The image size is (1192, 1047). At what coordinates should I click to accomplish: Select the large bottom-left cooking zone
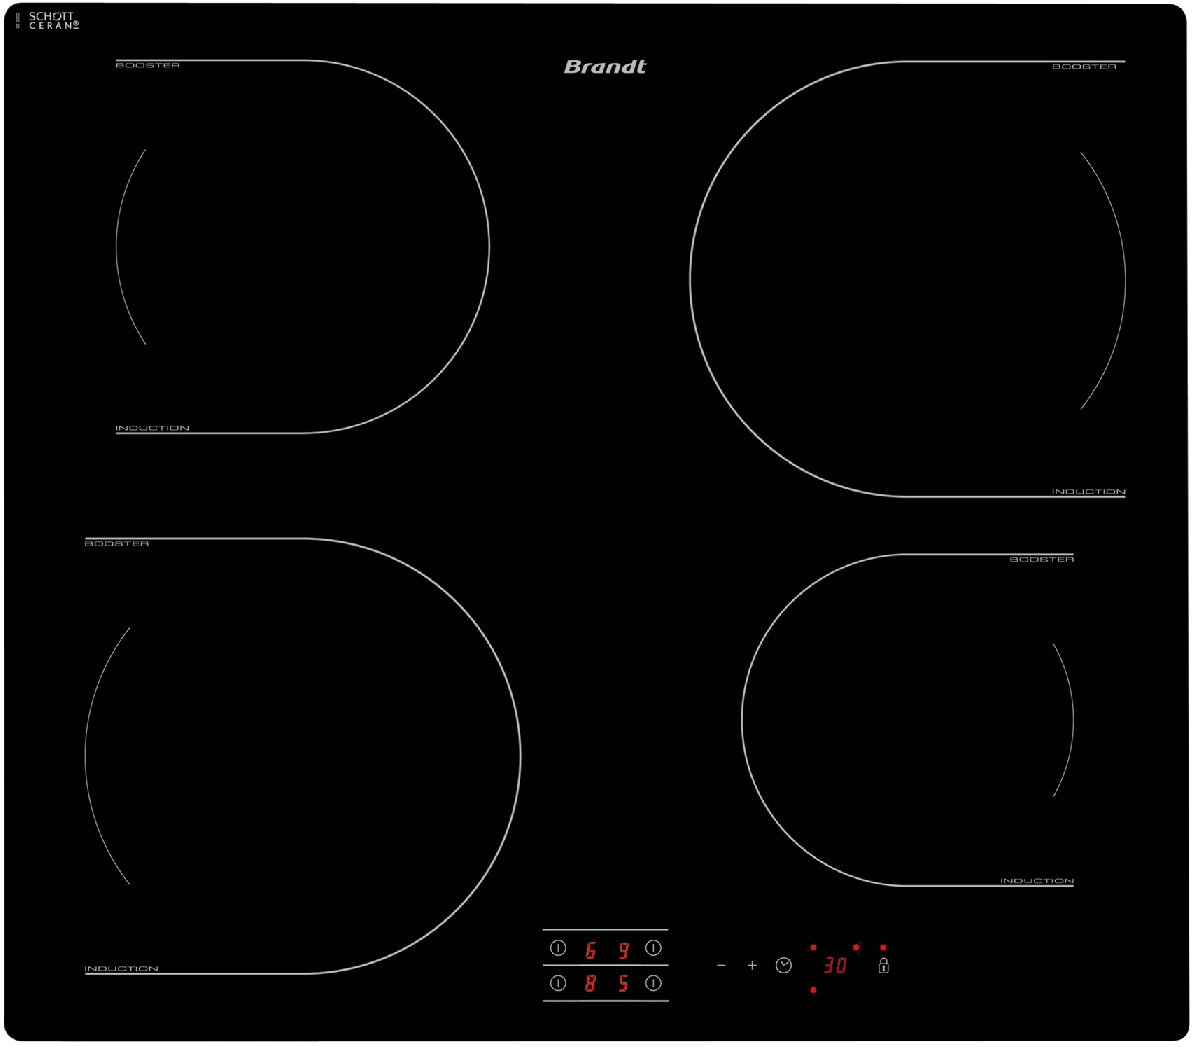303,756
